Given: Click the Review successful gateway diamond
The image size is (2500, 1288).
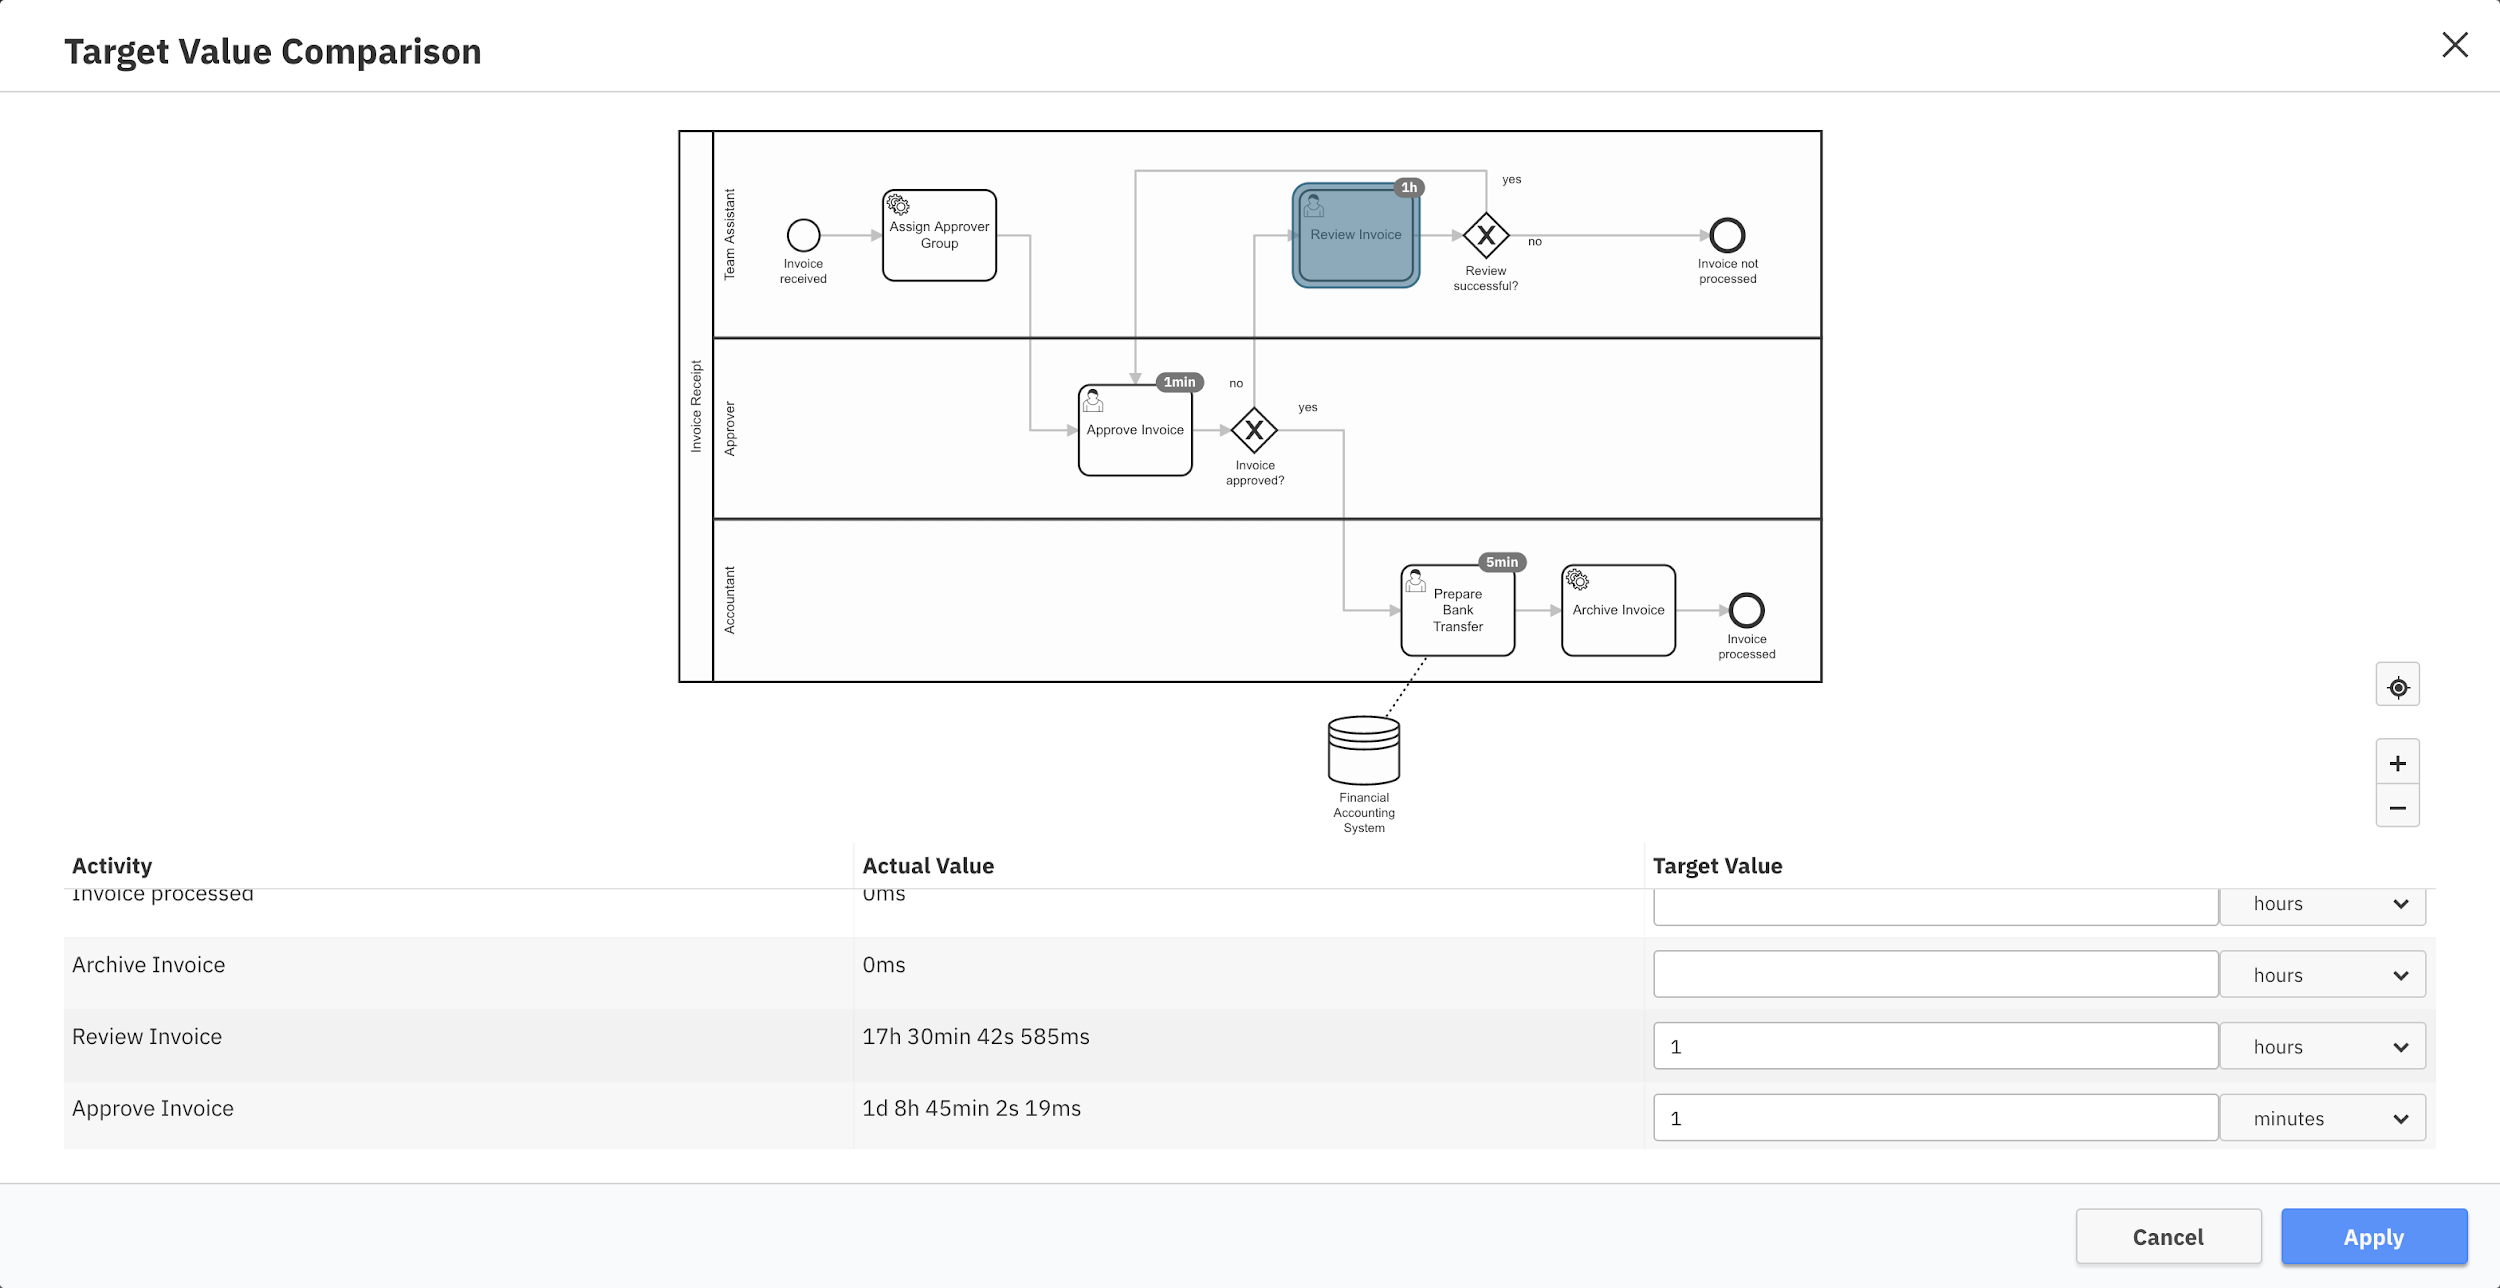Looking at the screenshot, I should [x=1485, y=236].
